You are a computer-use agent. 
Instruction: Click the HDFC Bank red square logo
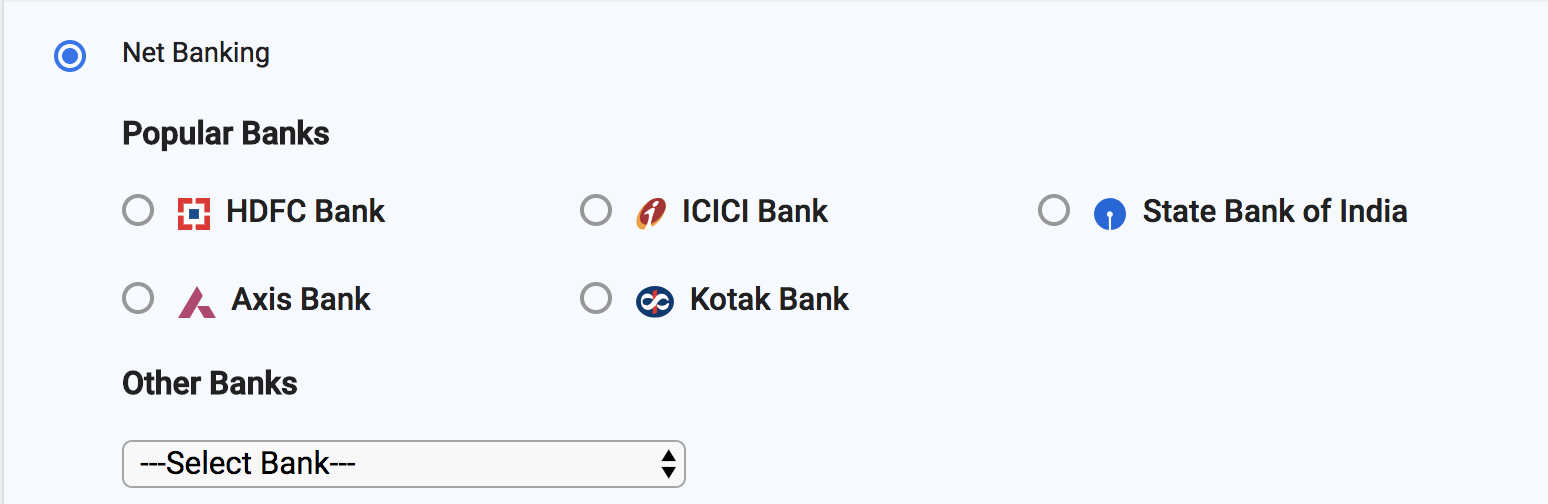[x=194, y=213]
